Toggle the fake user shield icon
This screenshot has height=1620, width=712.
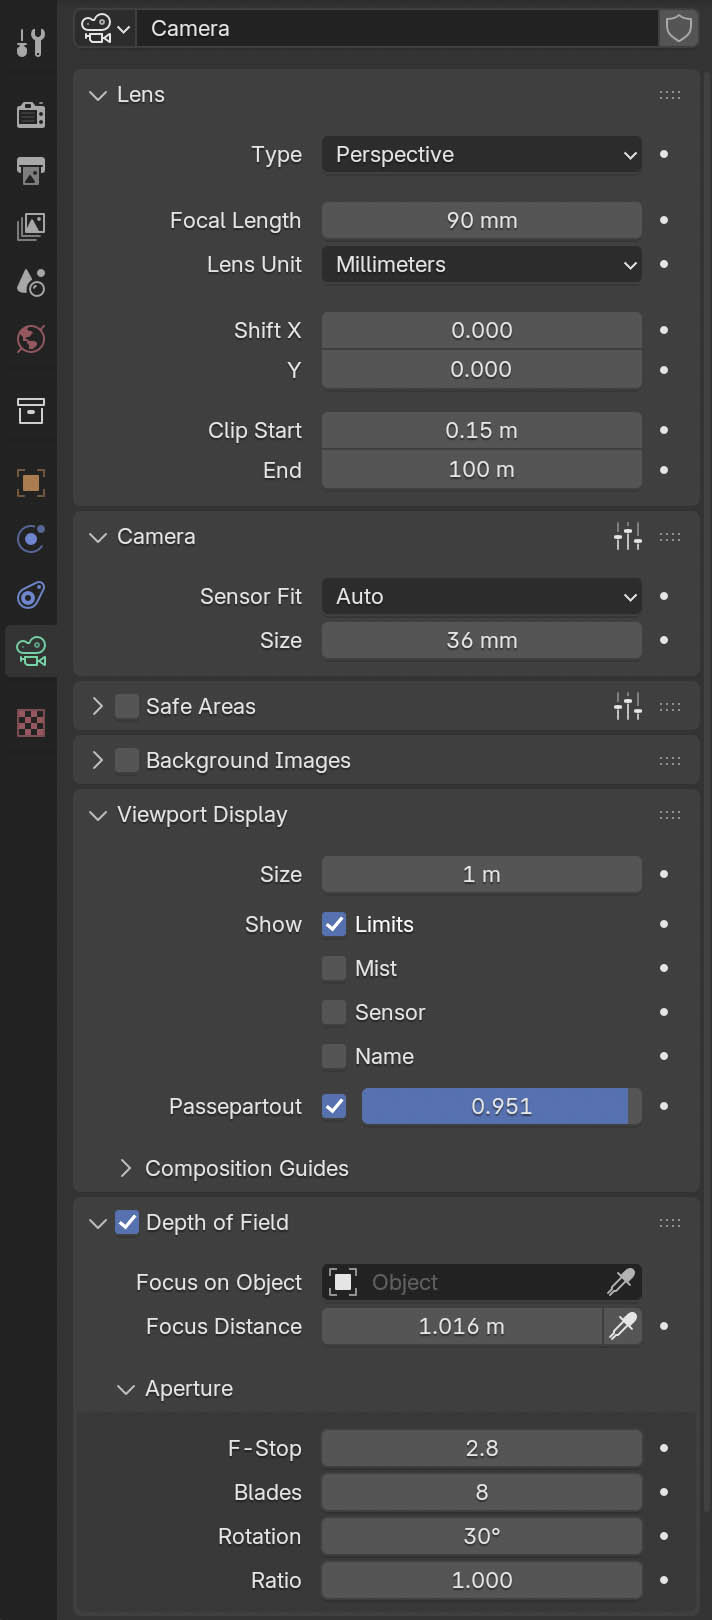679,28
